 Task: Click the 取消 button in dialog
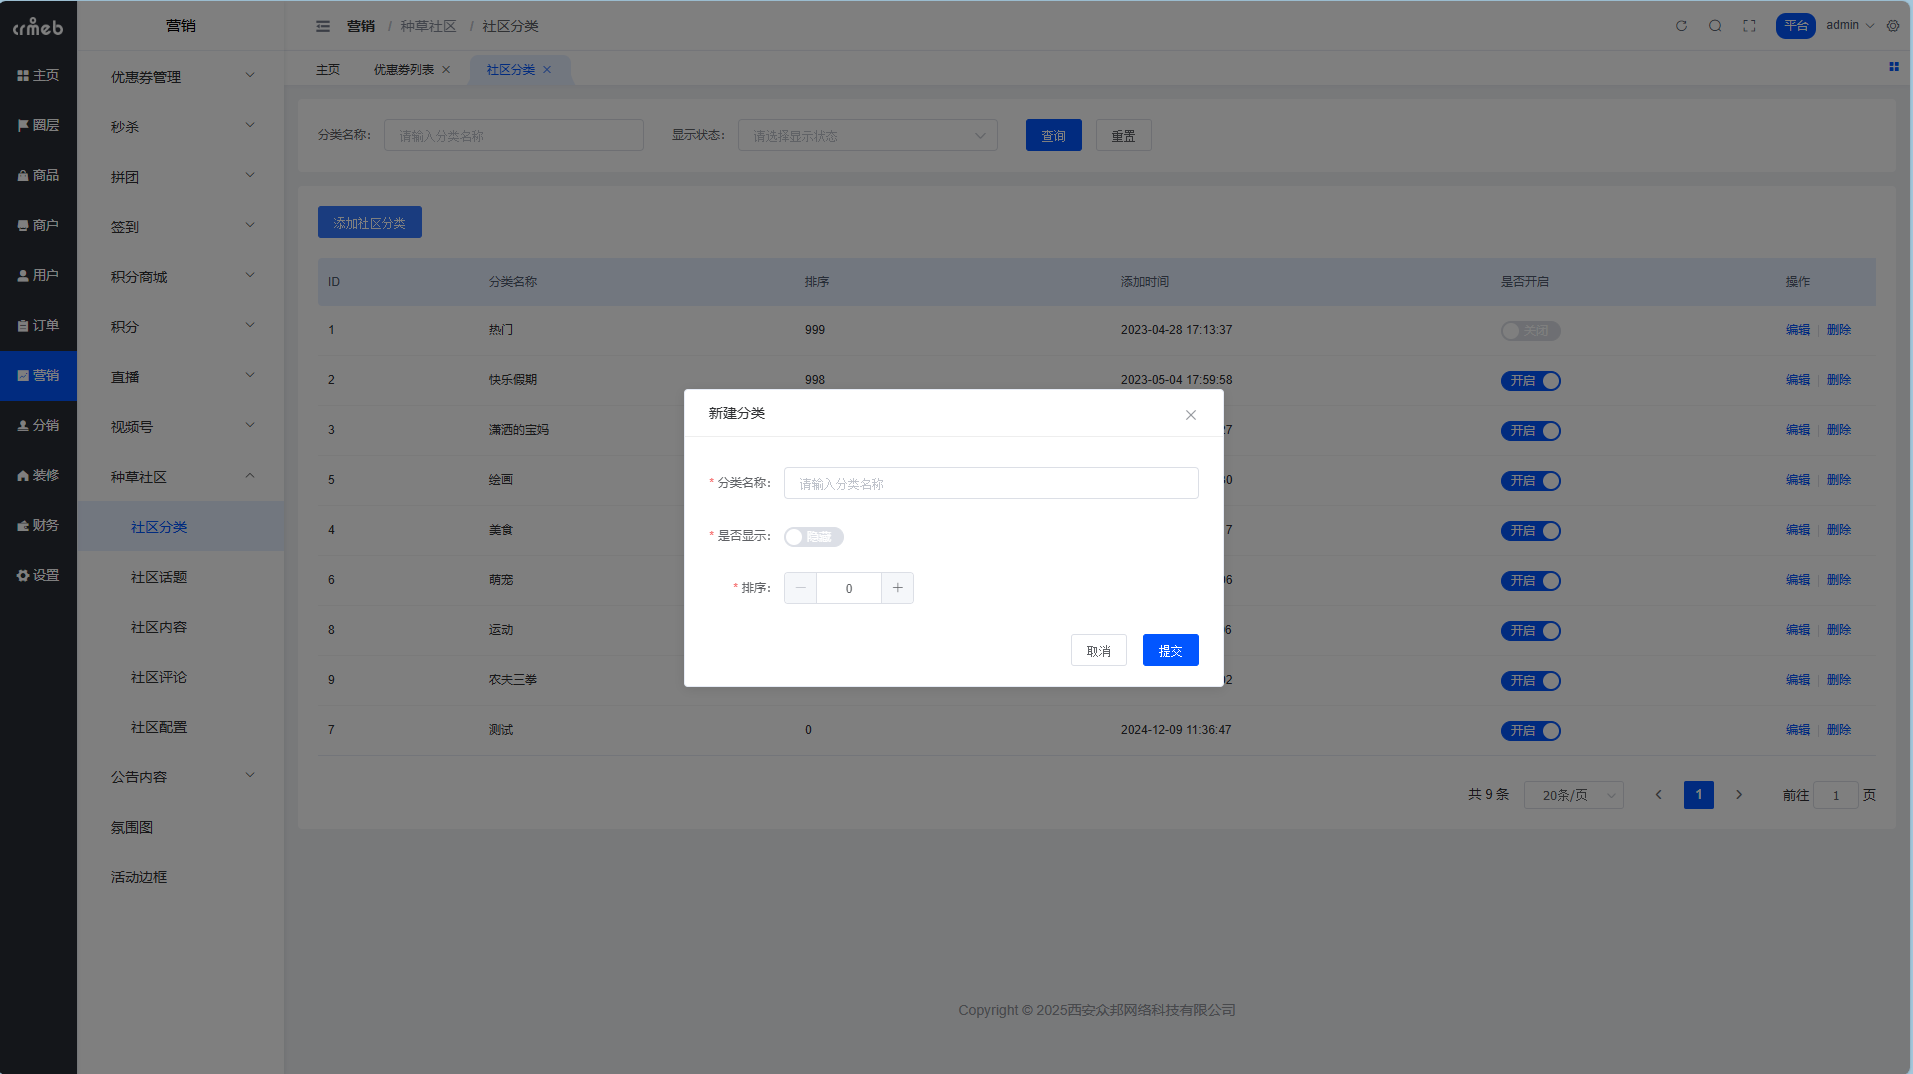[x=1098, y=651]
